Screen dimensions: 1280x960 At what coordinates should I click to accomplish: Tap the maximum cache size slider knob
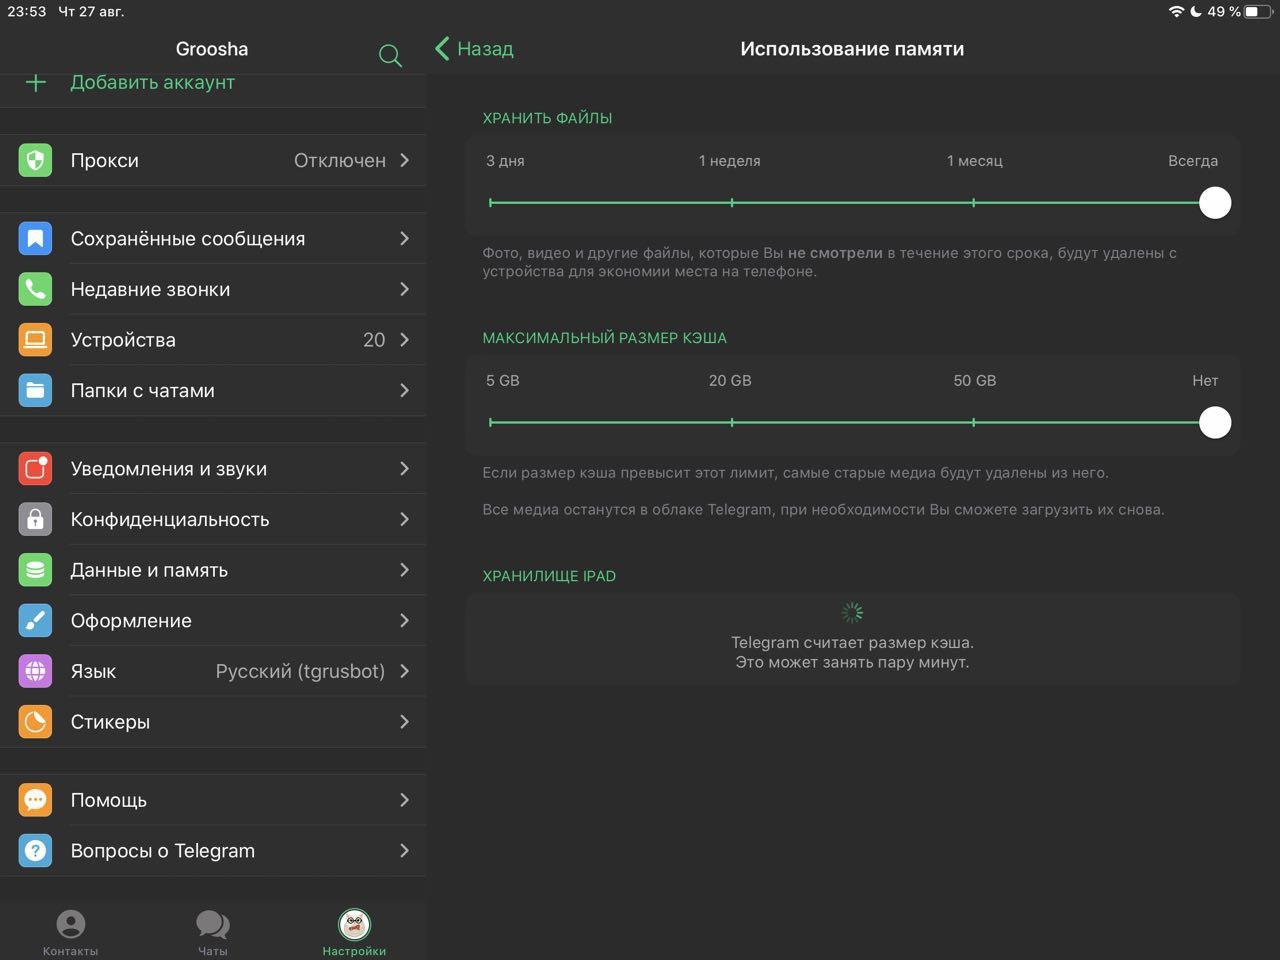[1215, 422]
